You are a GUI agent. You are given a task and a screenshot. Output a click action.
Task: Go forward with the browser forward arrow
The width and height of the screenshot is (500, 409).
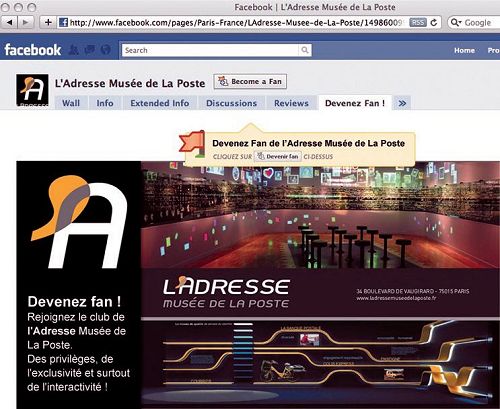[x=25, y=22]
